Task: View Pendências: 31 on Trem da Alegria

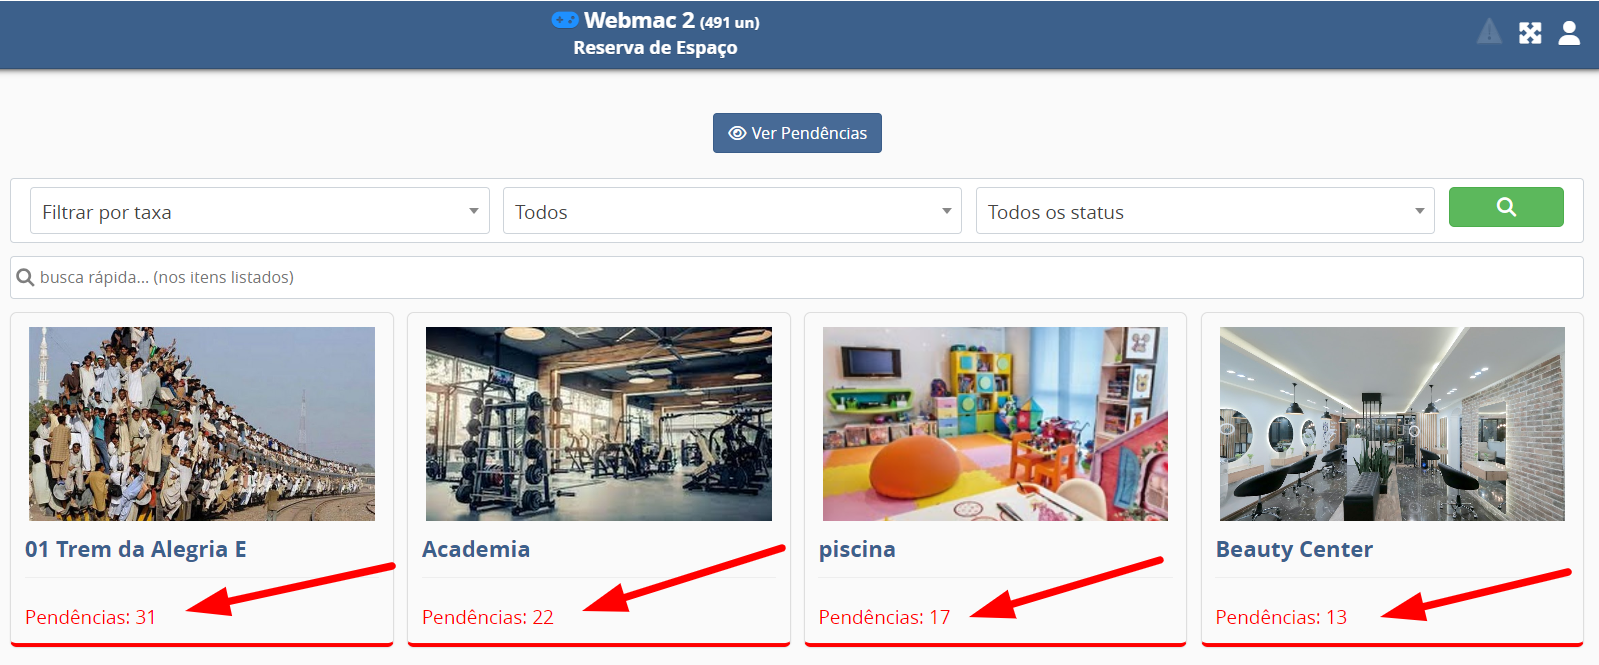Action: click(x=91, y=617)
